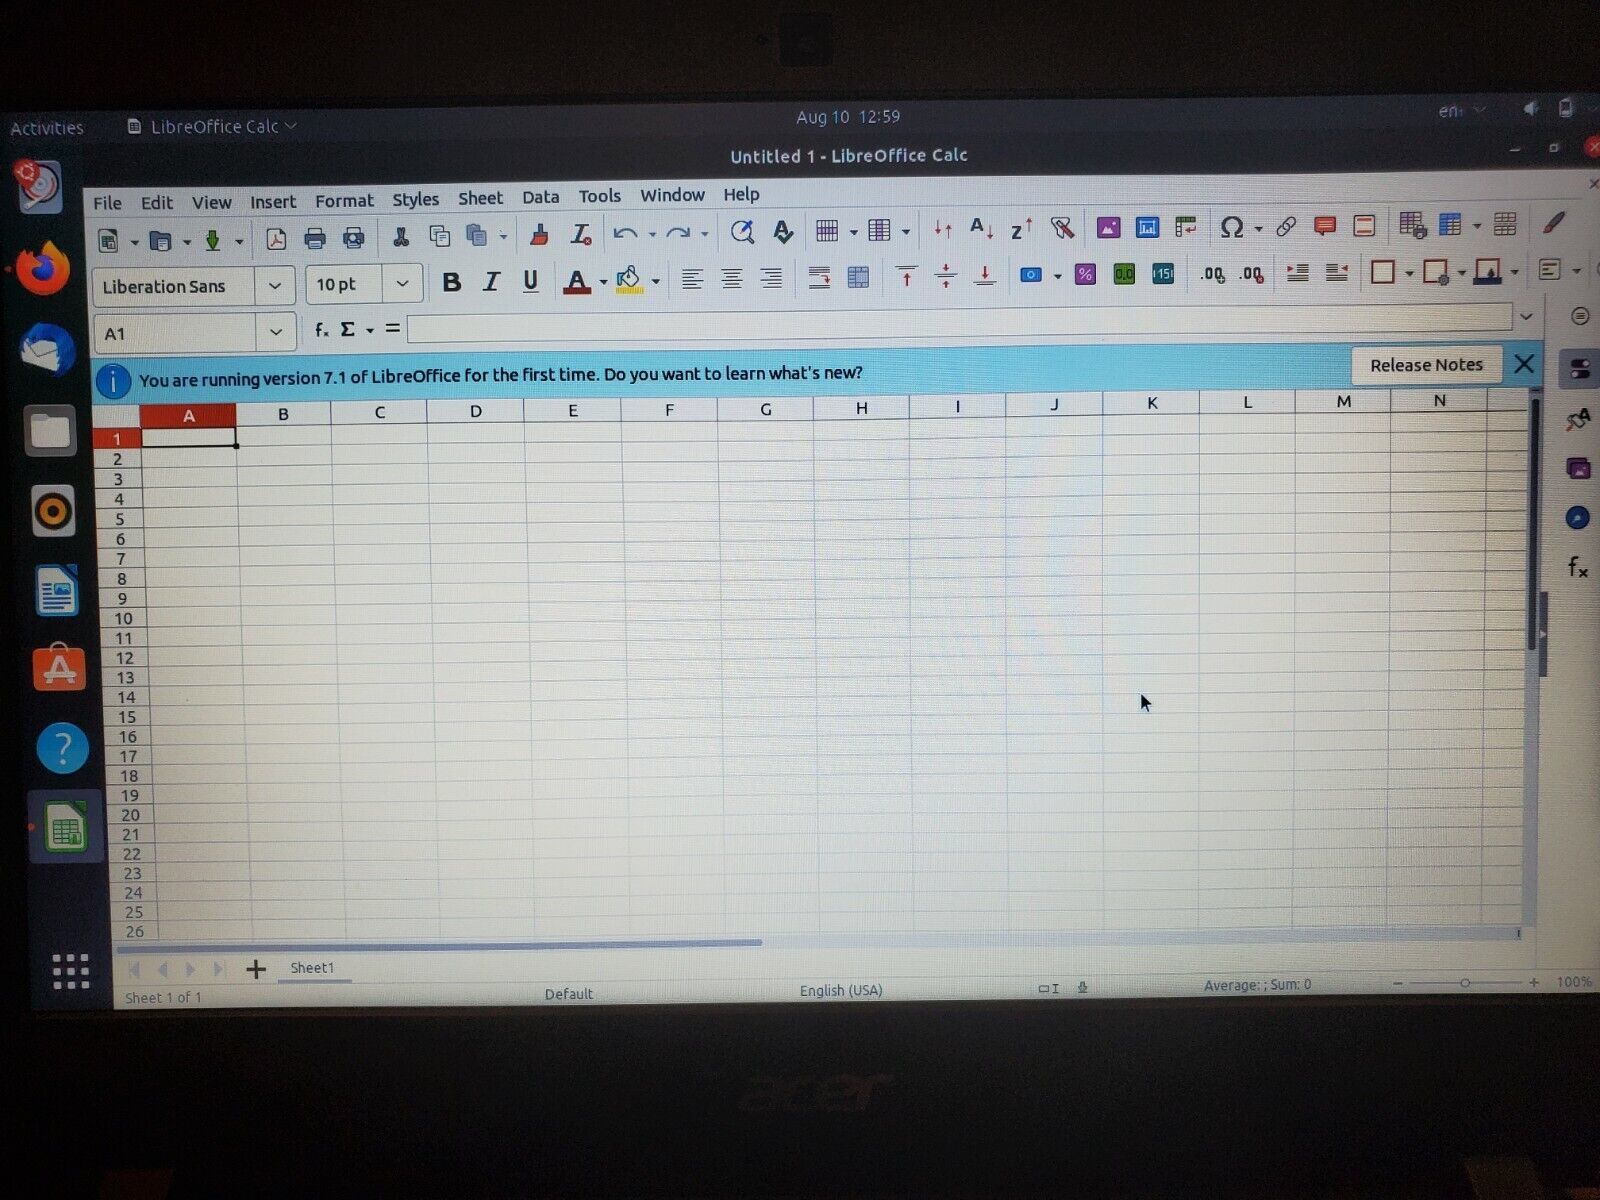
Task: Insert an image using the picture icon
Action: click(1108, 228)
